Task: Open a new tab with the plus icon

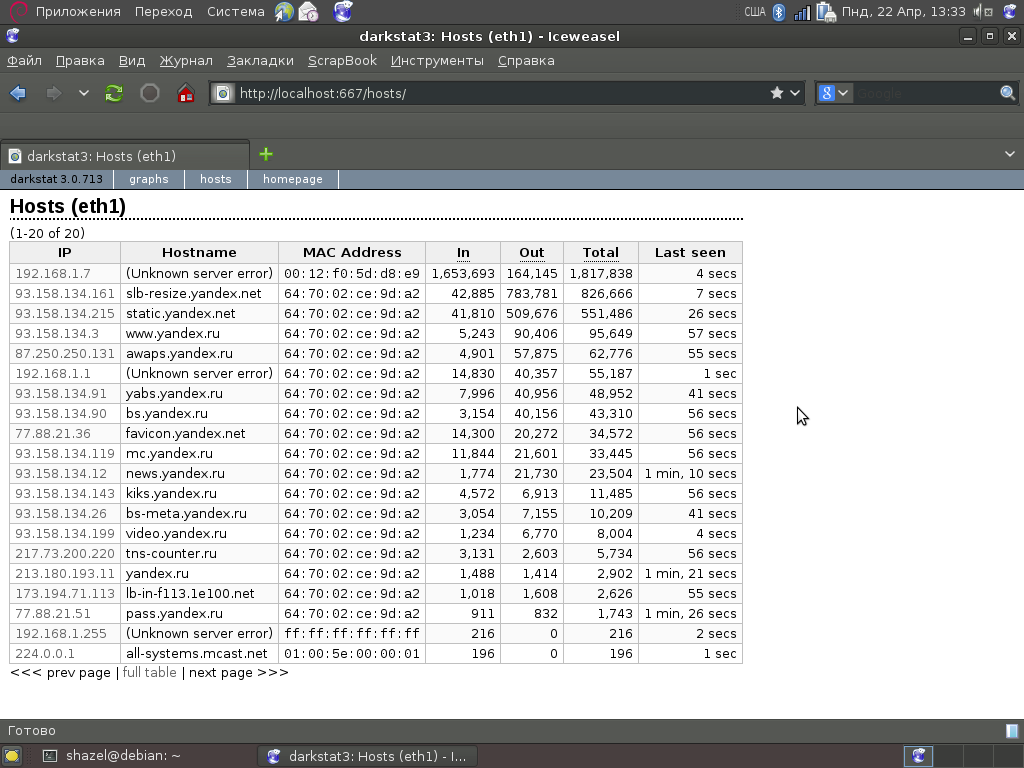Action: click(265, 154)
